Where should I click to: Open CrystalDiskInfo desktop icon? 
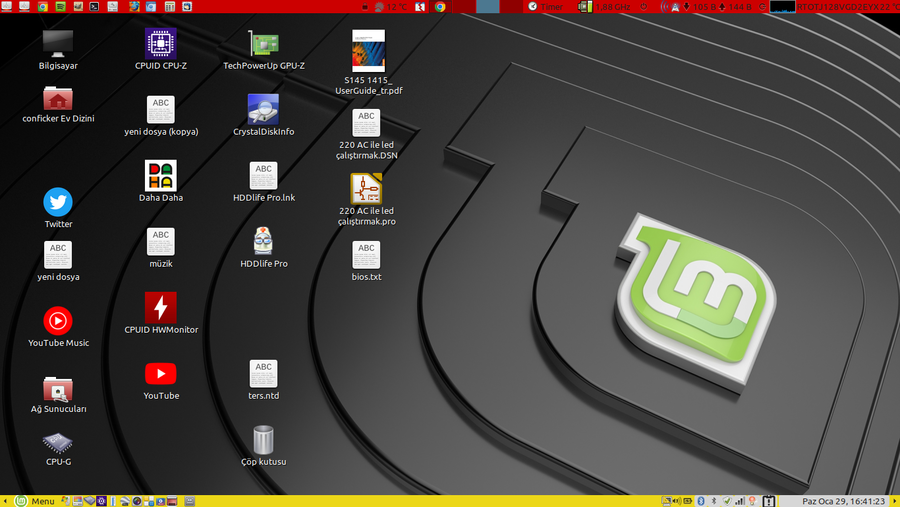[263, 109]
